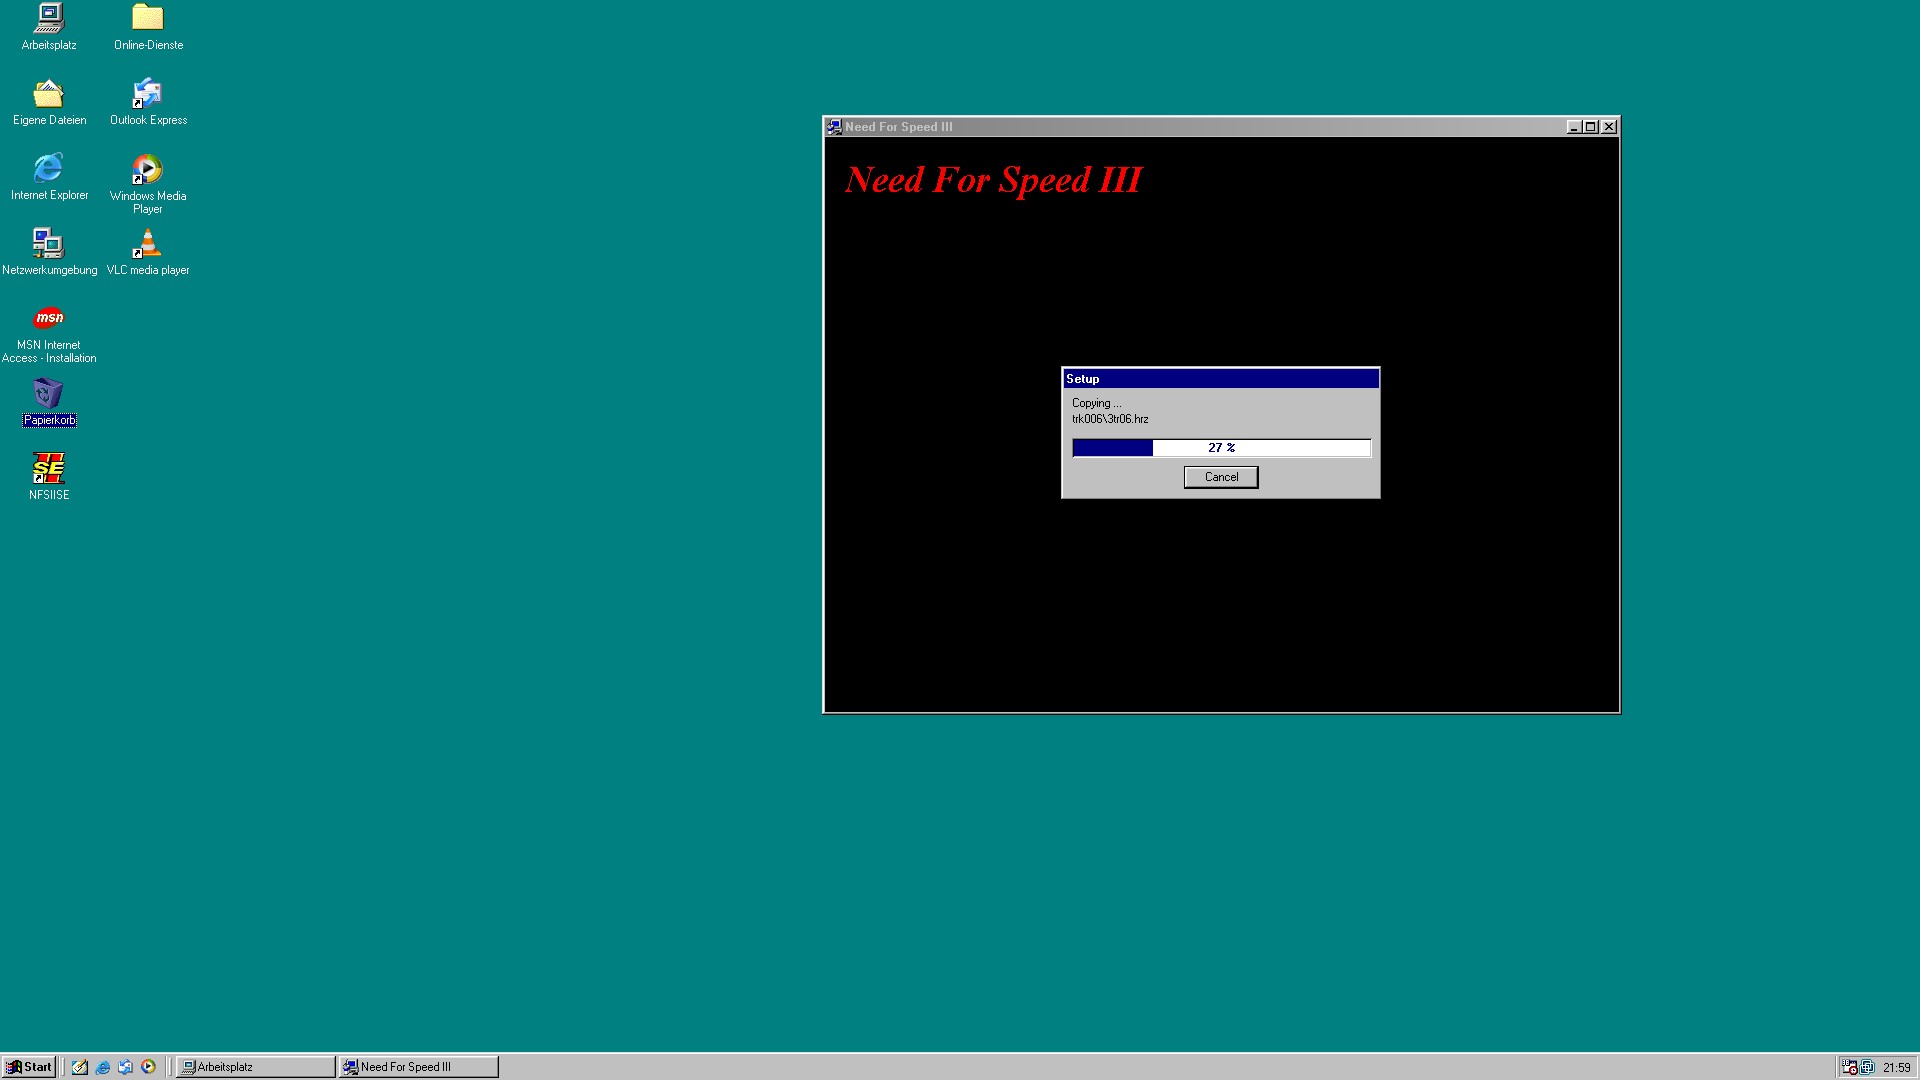Click the task scheduler tray icon
Viewport: 1920px width, 1080px height.
[1849, 1067]
